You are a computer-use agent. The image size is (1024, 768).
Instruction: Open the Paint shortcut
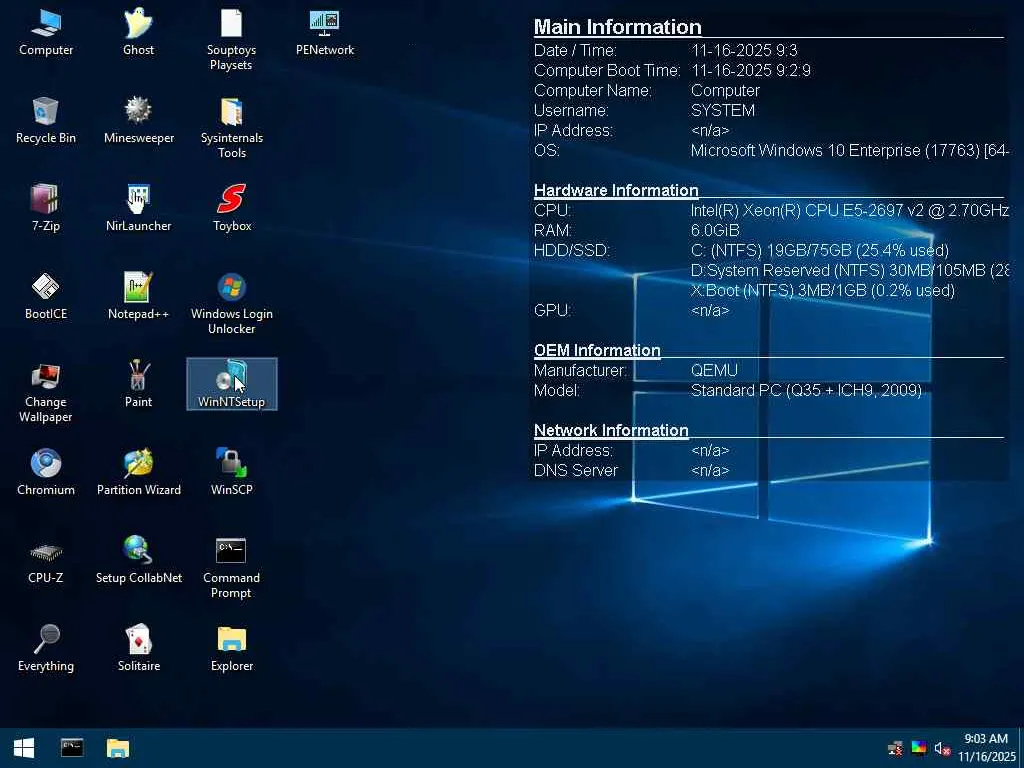pos(138,385)
